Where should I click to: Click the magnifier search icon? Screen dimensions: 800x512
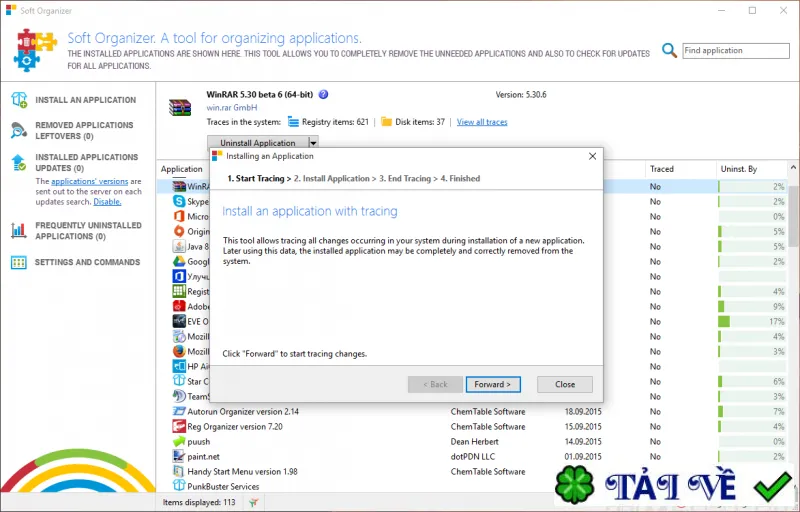coord(669,50)
